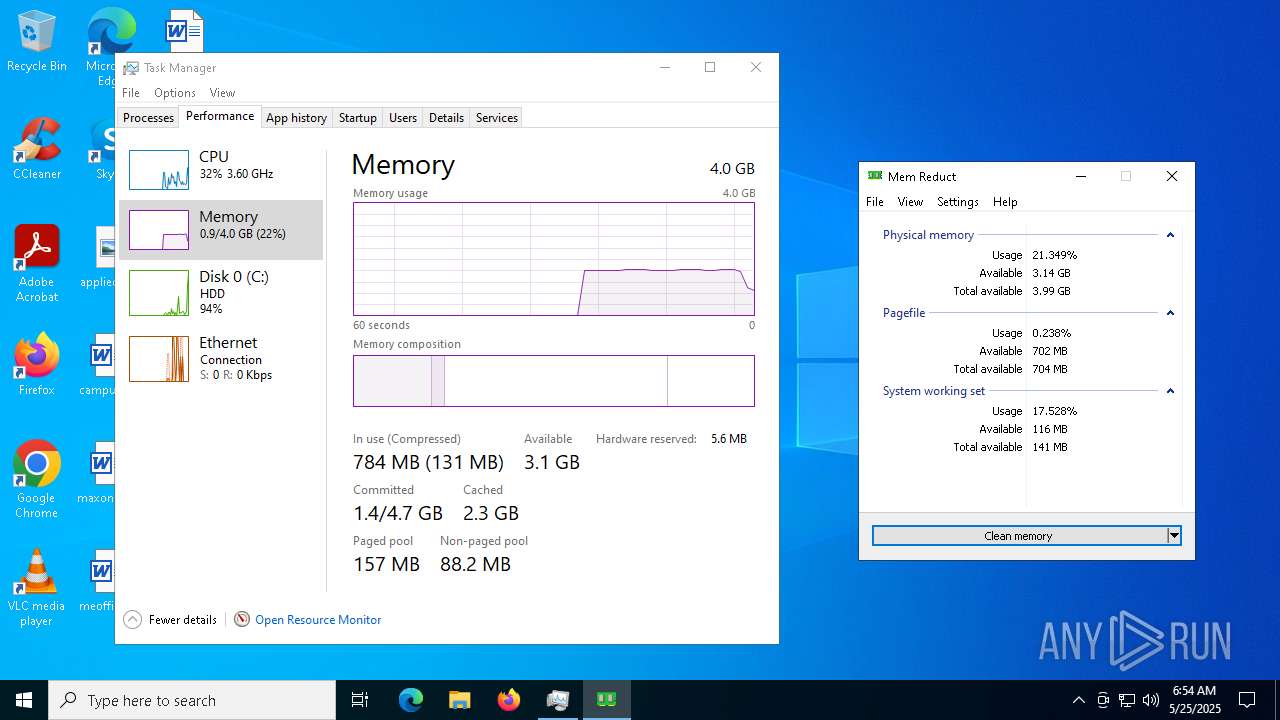Click the Physical memory usage value 21.349%
1280x720 pixels.
(x=1054, y=255)
